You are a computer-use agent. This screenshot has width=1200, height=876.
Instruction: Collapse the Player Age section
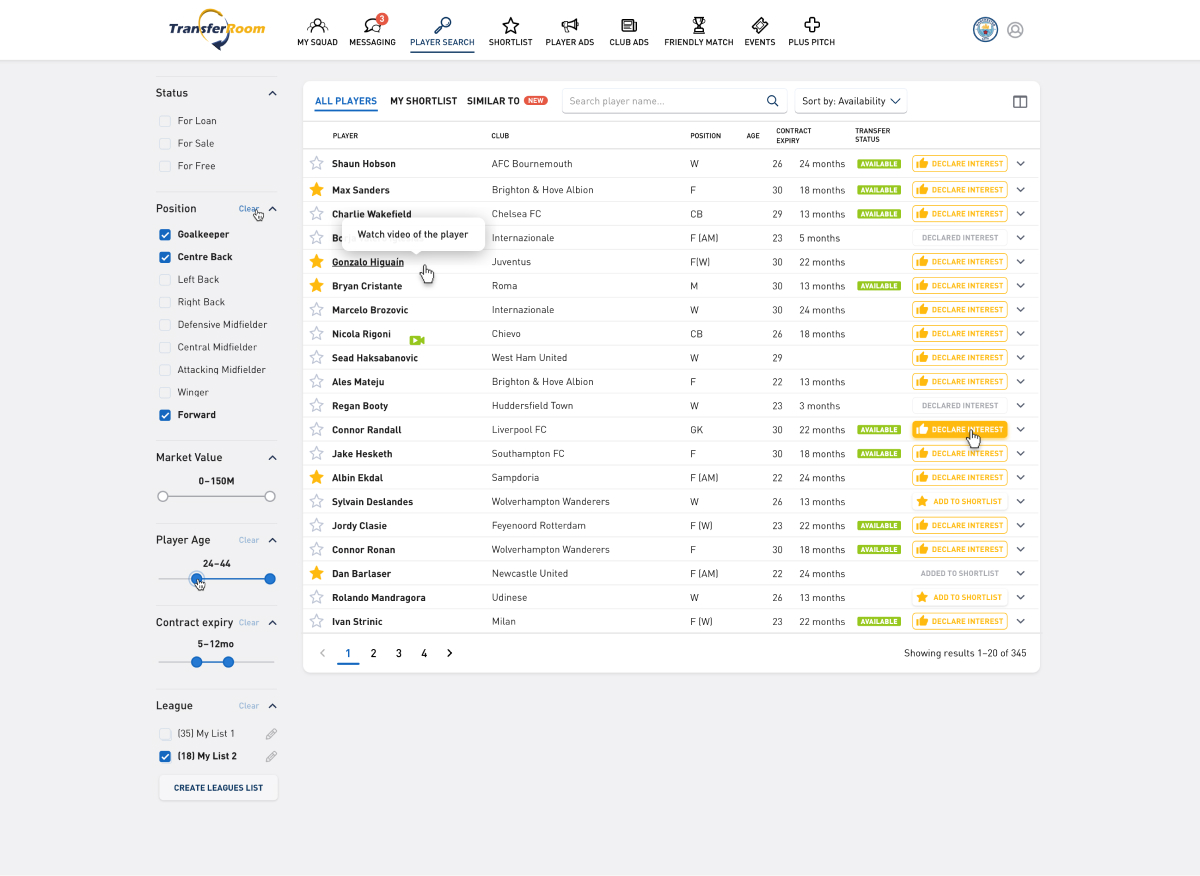[x=273, y=540]
